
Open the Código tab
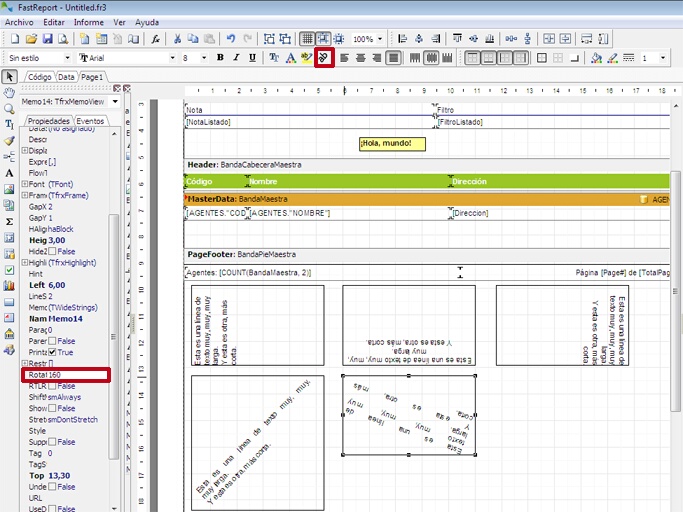click(x=39, y=76)
